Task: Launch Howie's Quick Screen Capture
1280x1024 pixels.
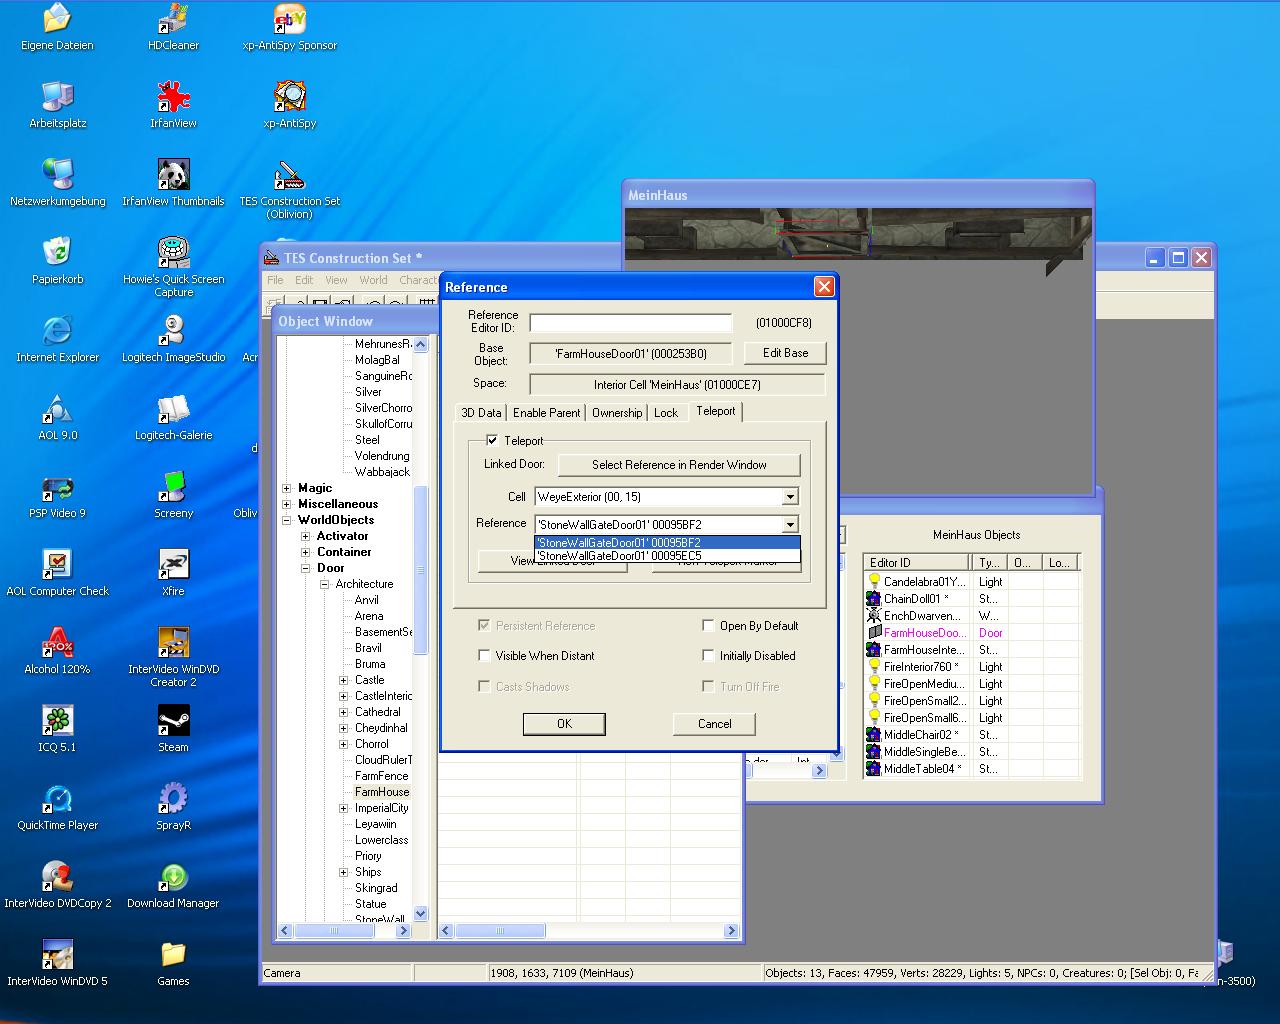Action: (173, 267)
